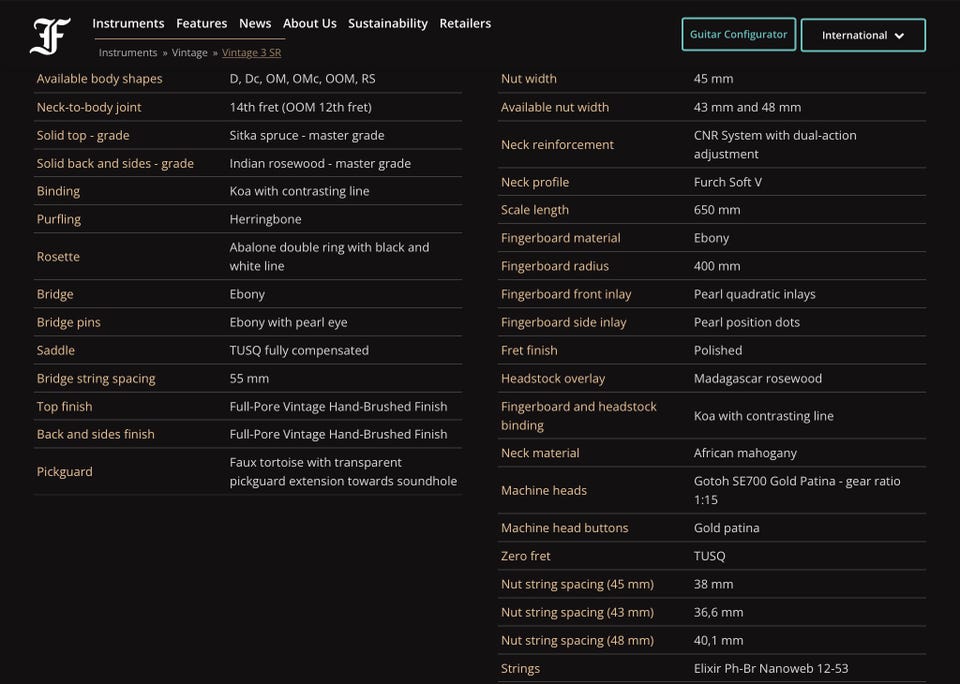This screenshot has width=960, height=684.
Task: Select the 'D, Dc, OM, OMc, OOM, RS' value
Action: 302,79
